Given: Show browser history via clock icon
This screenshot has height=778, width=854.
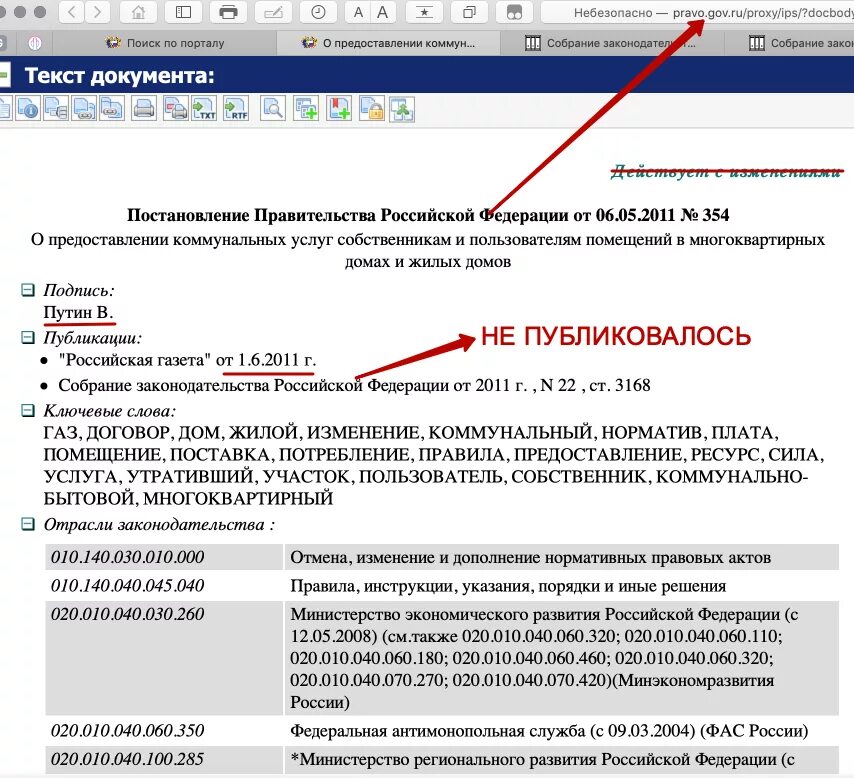Looking at the screenshot, I should 318,14.
